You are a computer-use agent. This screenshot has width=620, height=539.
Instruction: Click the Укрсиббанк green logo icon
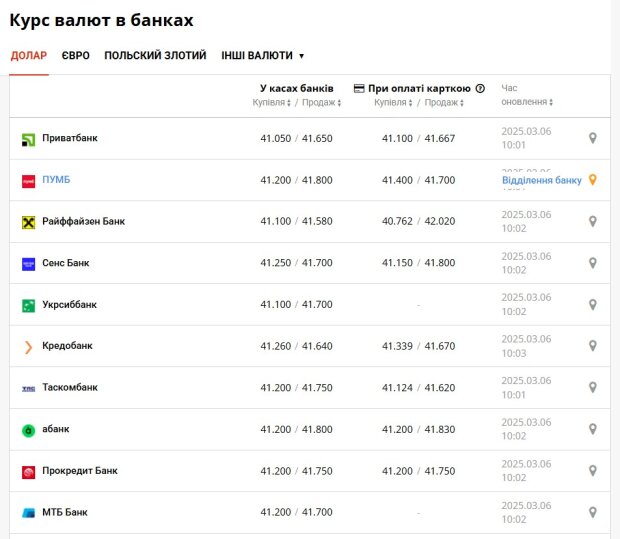pyautogui.click(x=28, y=305)
